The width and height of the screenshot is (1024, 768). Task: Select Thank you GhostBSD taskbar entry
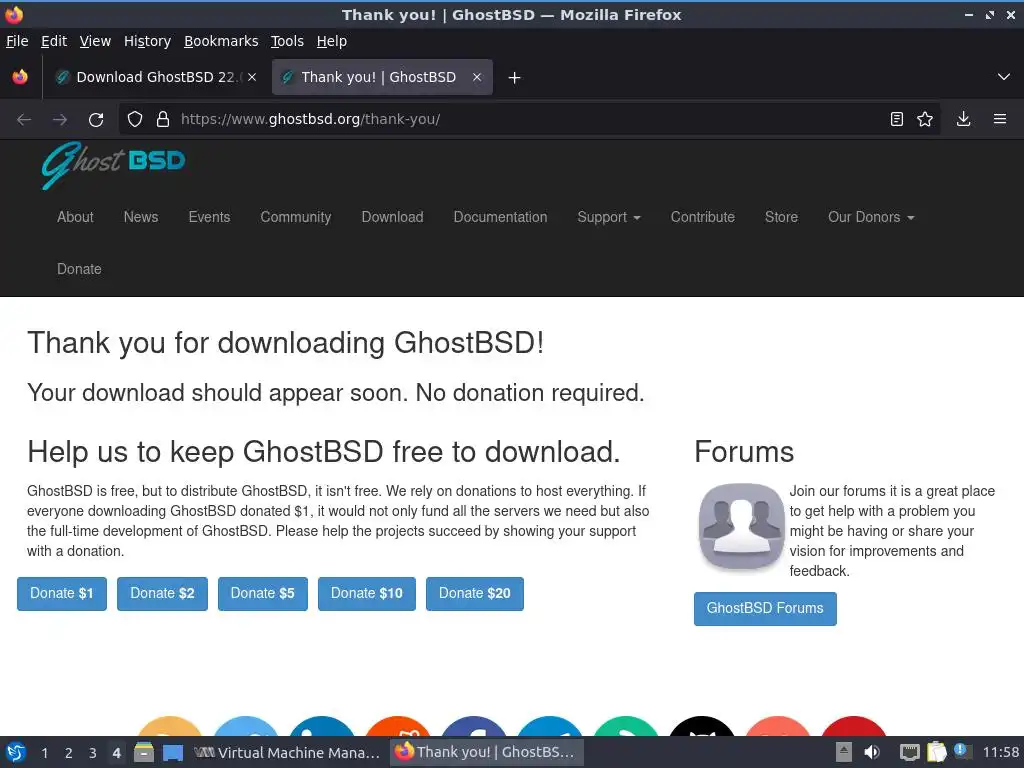(487, 752)
